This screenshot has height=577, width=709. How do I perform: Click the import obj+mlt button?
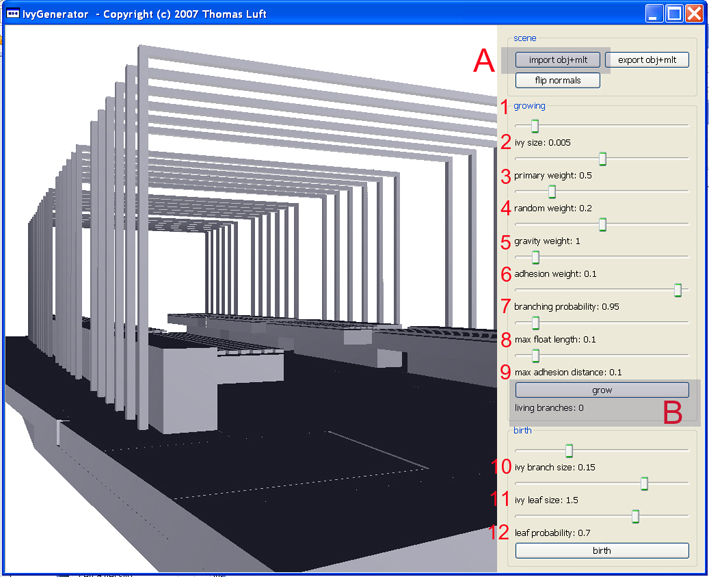point(558,60)
